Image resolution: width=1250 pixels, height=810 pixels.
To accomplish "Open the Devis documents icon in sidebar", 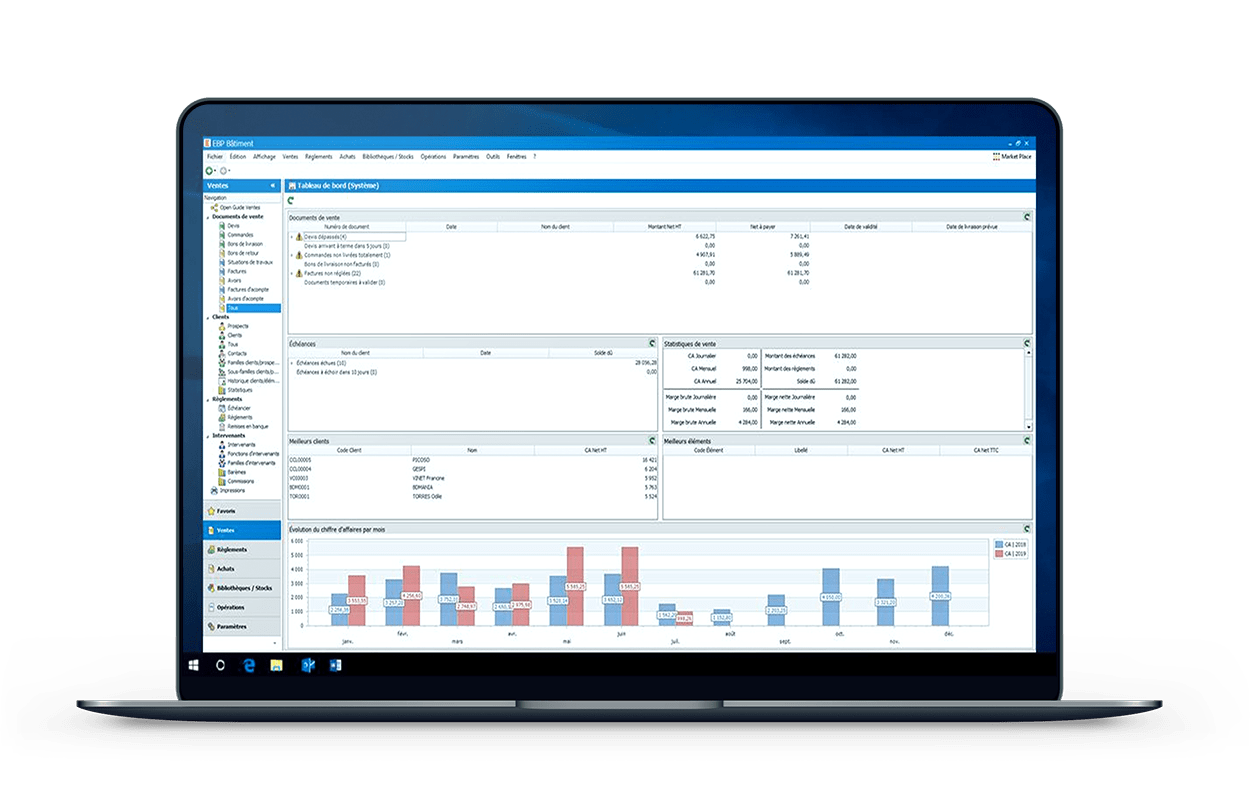I will point(222,226).
